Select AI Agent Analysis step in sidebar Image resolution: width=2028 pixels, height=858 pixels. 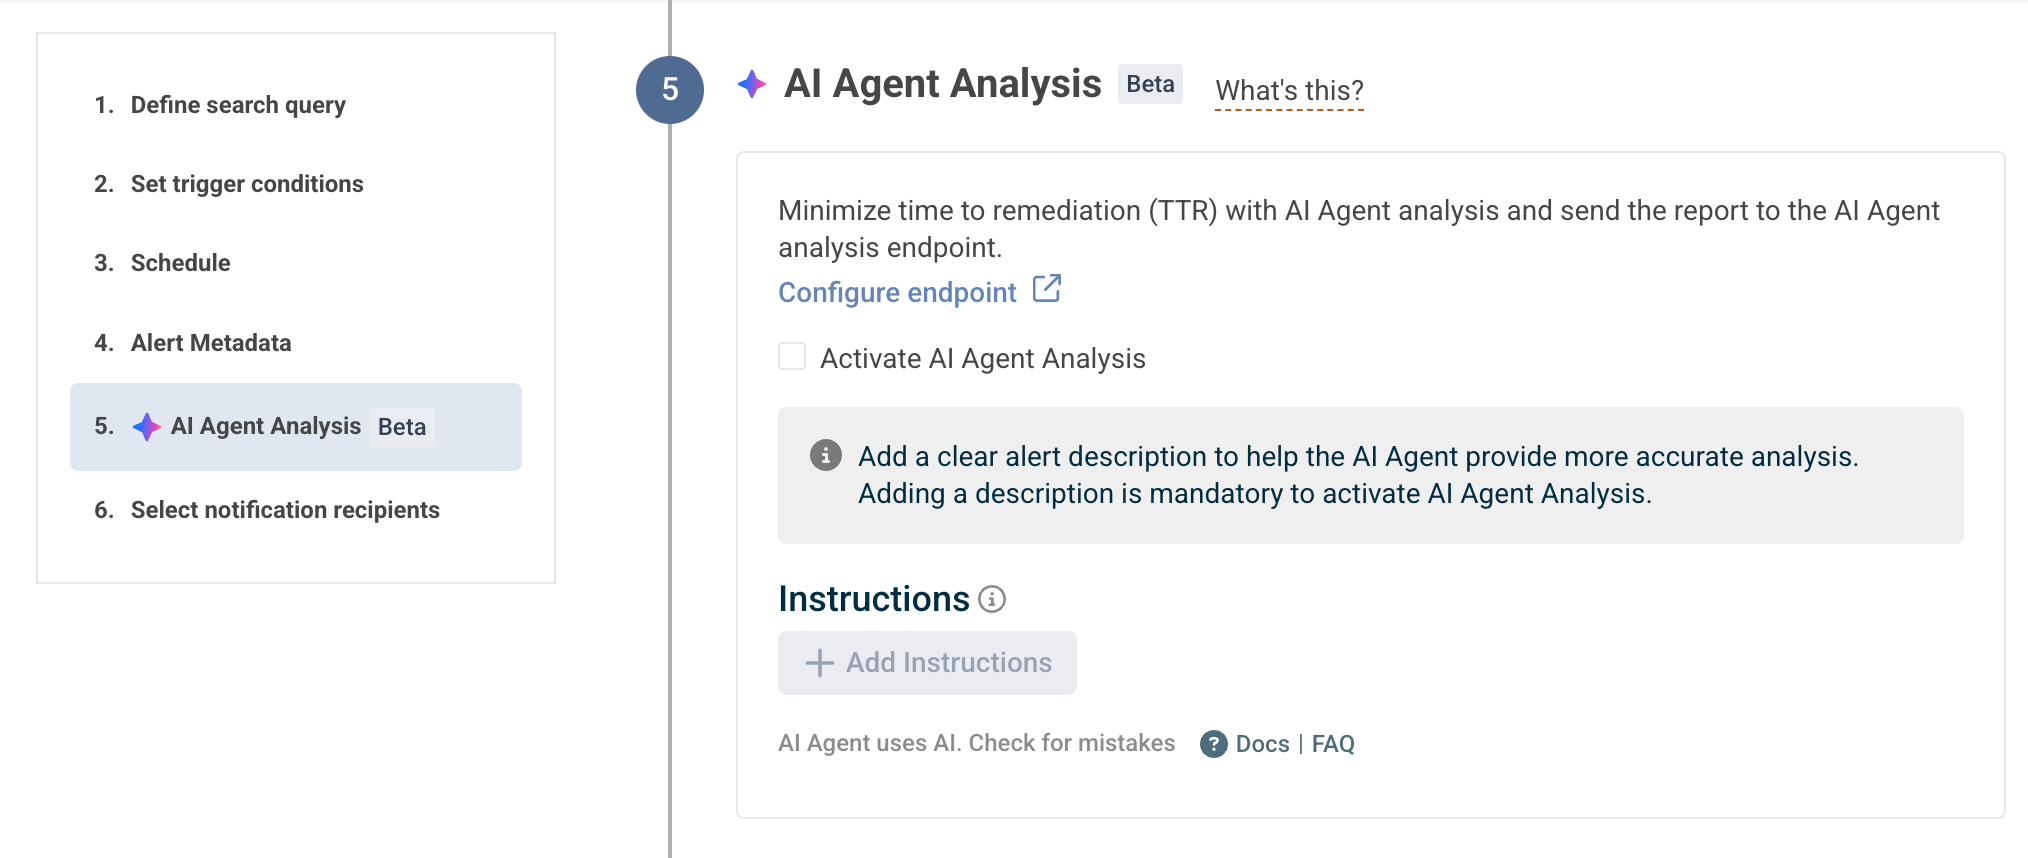pyautogui.click(x=266, y=427)
